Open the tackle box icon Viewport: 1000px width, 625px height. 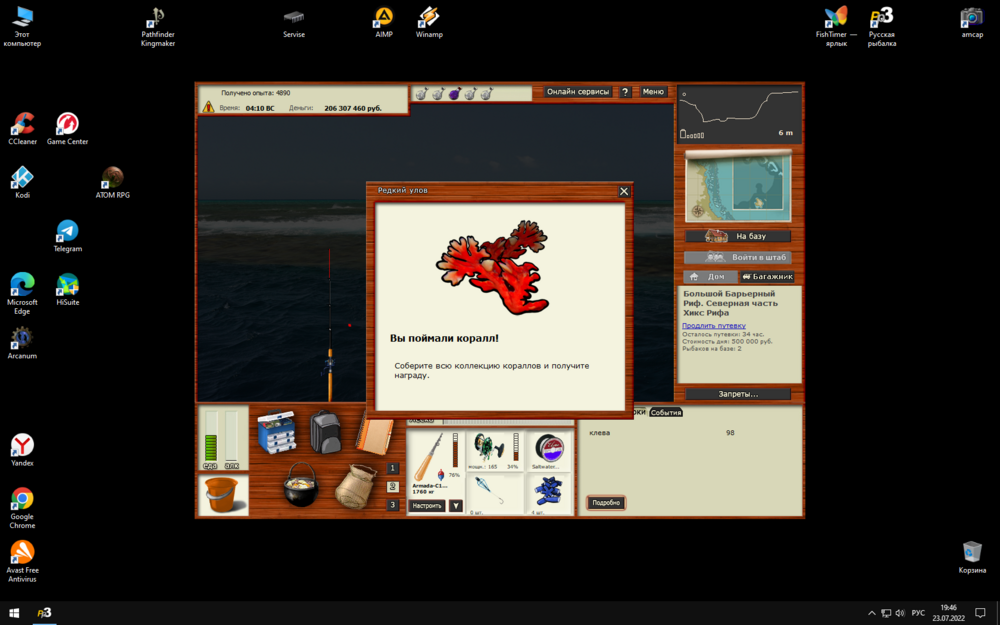276,433
